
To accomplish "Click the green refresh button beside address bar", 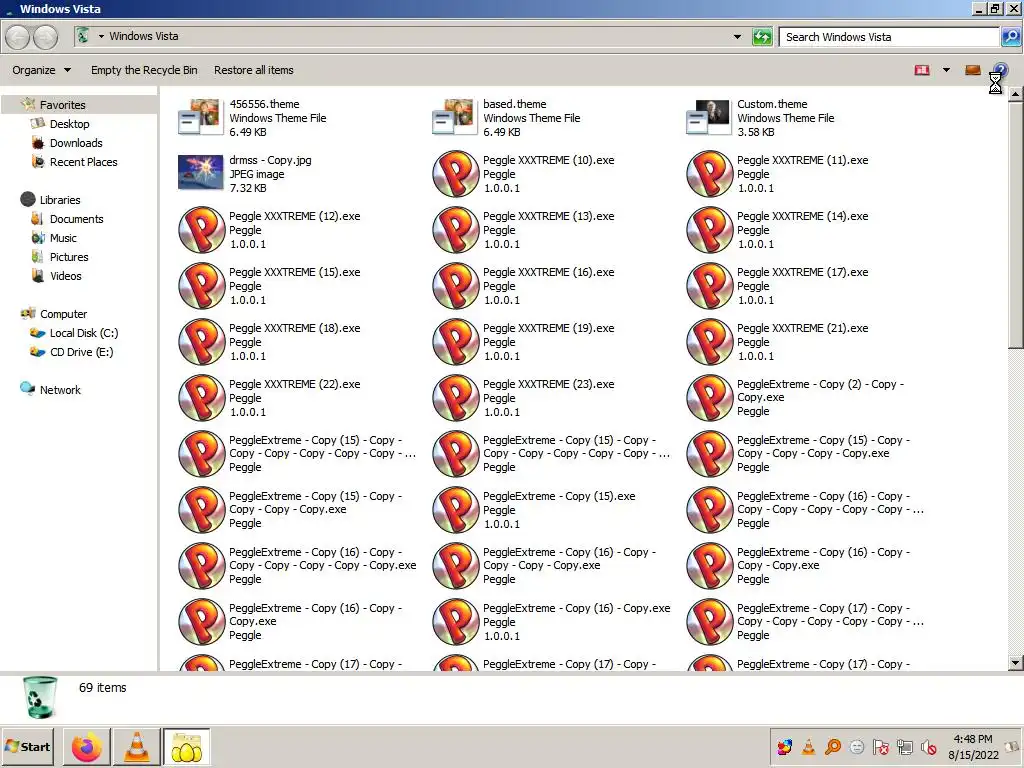I will pyautogui.click(x=762, y=37).
